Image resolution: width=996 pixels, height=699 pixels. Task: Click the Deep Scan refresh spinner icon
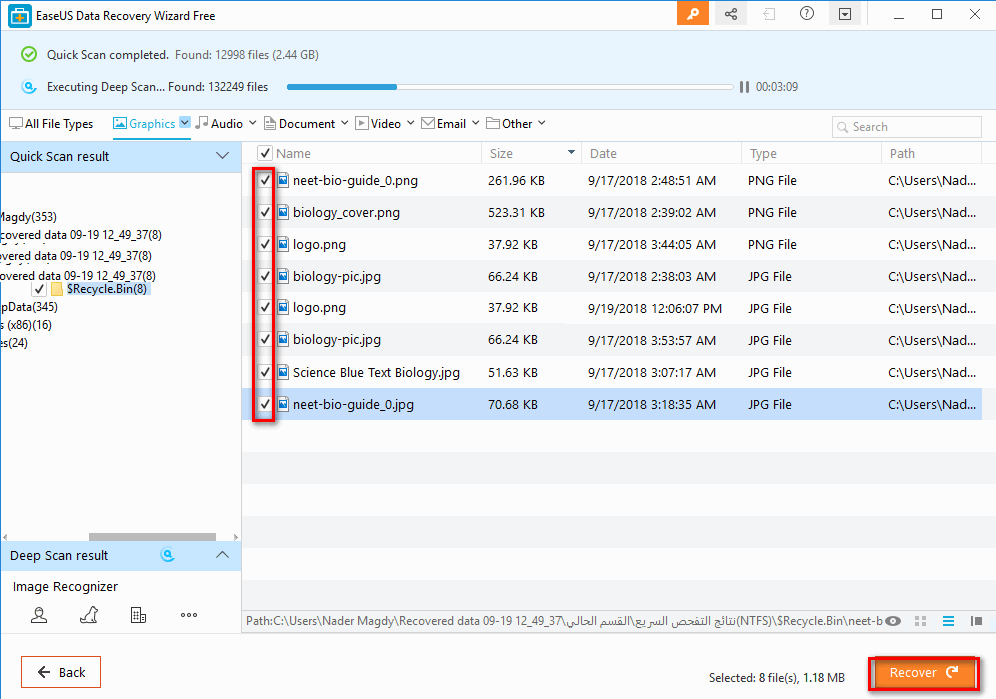pos(167,555)
